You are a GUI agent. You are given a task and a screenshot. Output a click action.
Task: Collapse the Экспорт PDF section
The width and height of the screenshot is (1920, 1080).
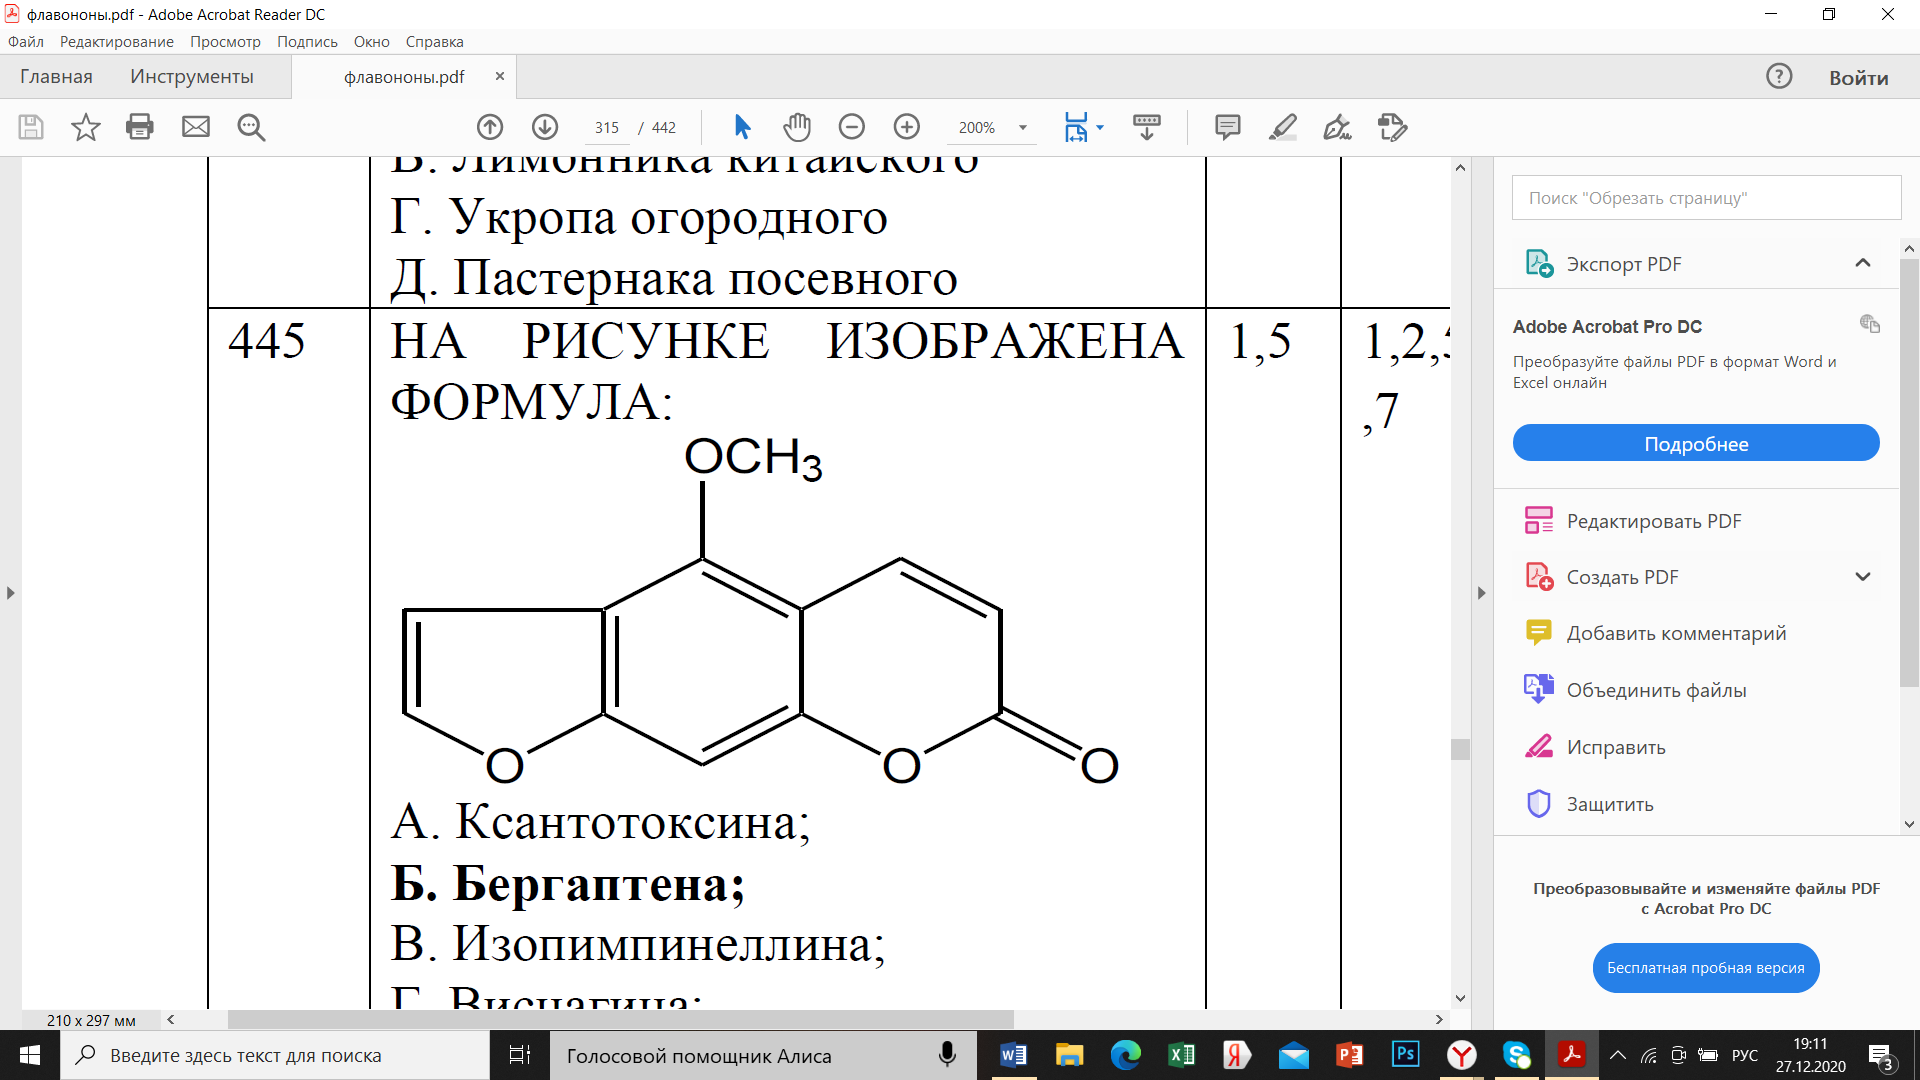click(x=1863, y=263)
